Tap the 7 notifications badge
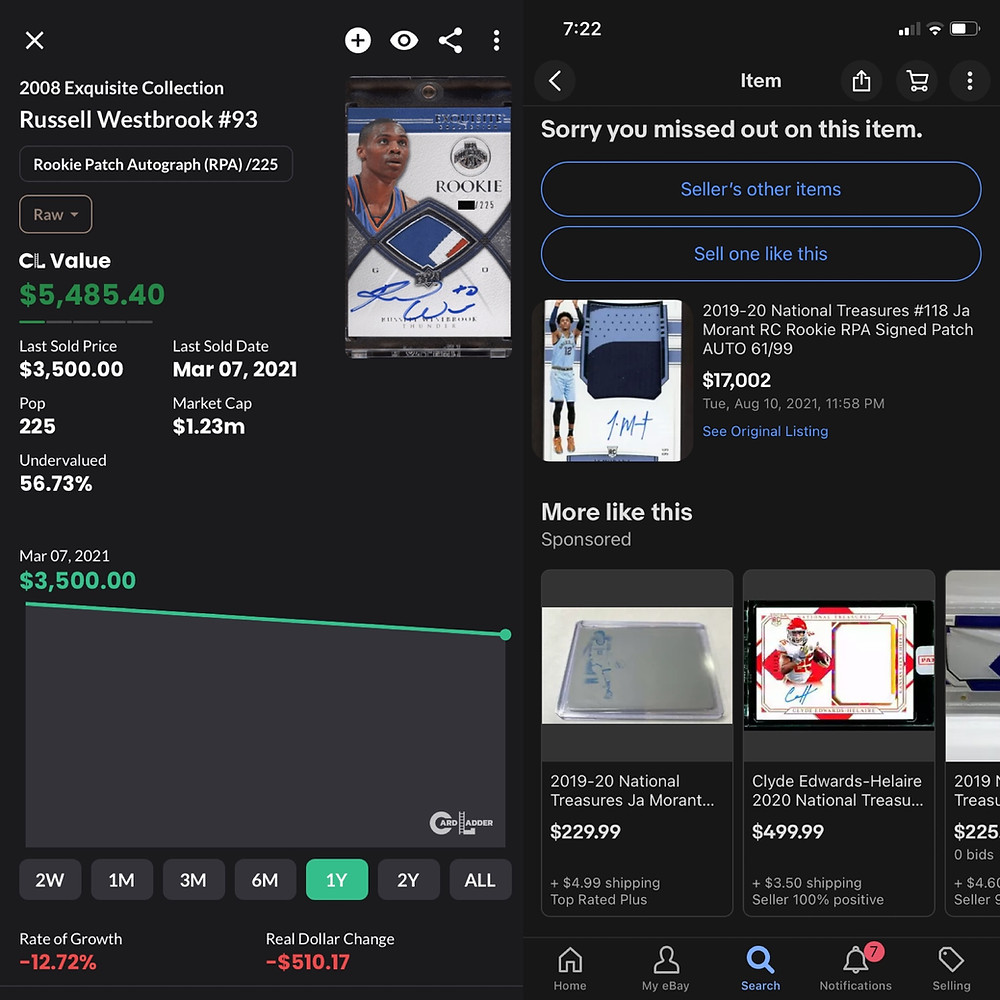 click(x=874, y=952)
